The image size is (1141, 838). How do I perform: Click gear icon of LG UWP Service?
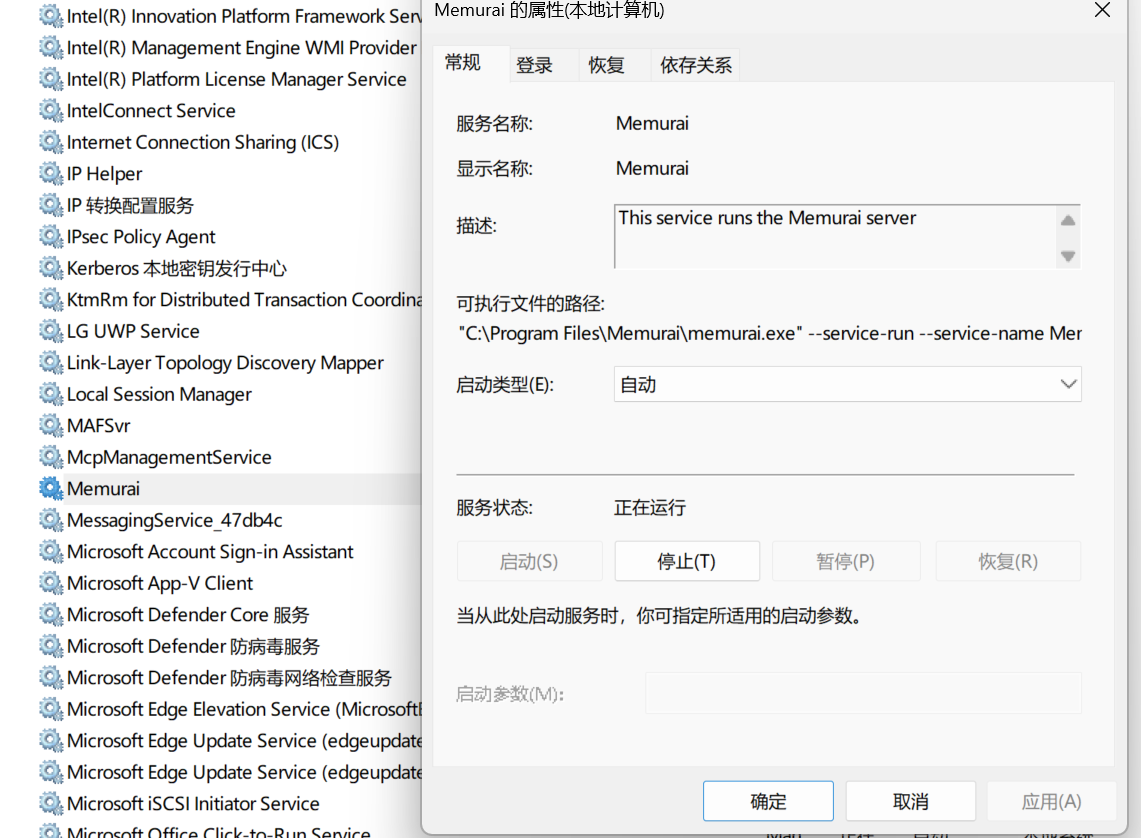(x=51, y=331)
